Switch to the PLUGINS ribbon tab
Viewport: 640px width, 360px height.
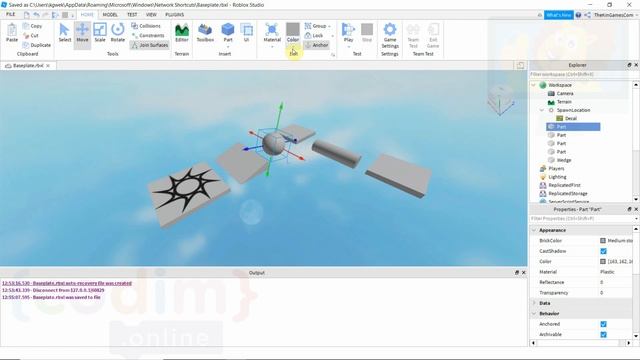[x=174, y=15]
